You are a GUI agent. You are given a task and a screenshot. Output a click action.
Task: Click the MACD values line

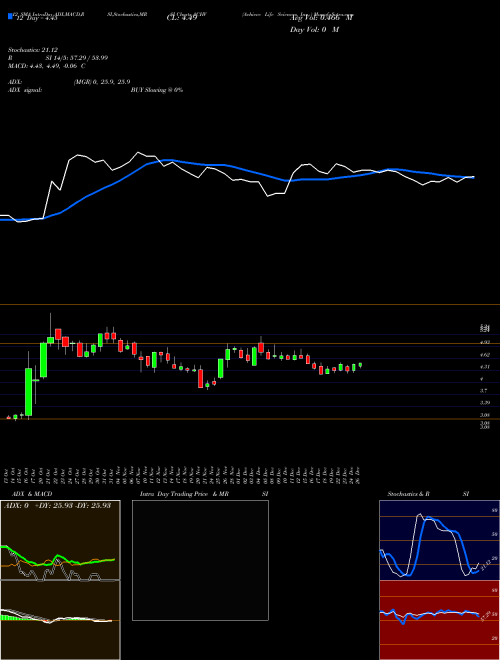click(47, 66)
